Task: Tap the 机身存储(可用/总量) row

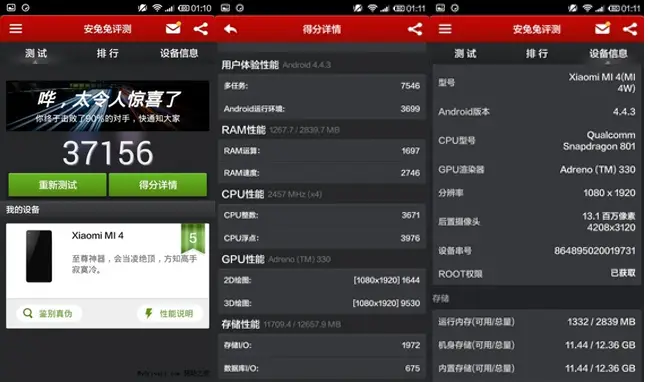Action: pyautogui.click(x=536, y=345)
